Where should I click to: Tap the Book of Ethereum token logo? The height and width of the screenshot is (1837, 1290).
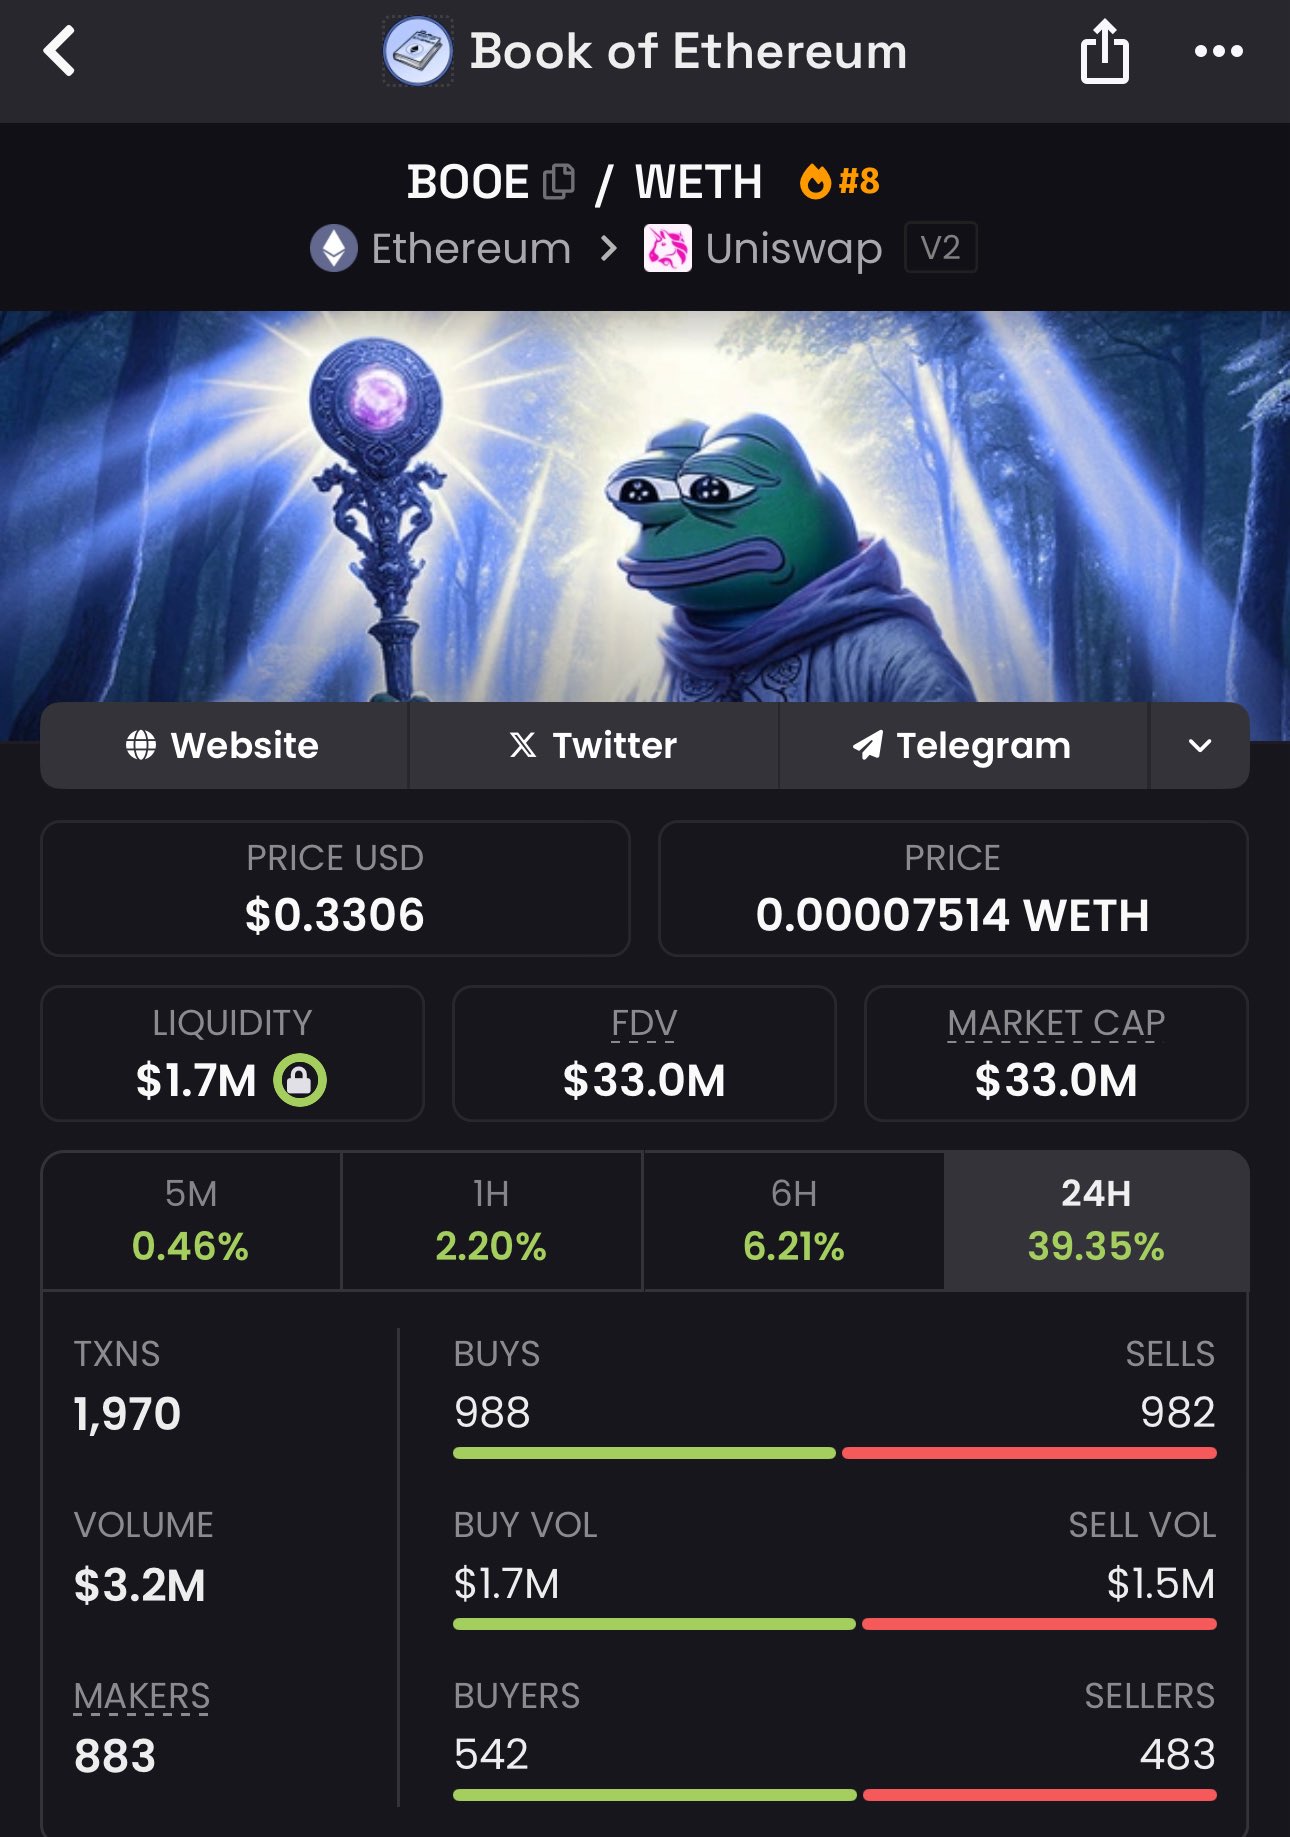[418, 52]
